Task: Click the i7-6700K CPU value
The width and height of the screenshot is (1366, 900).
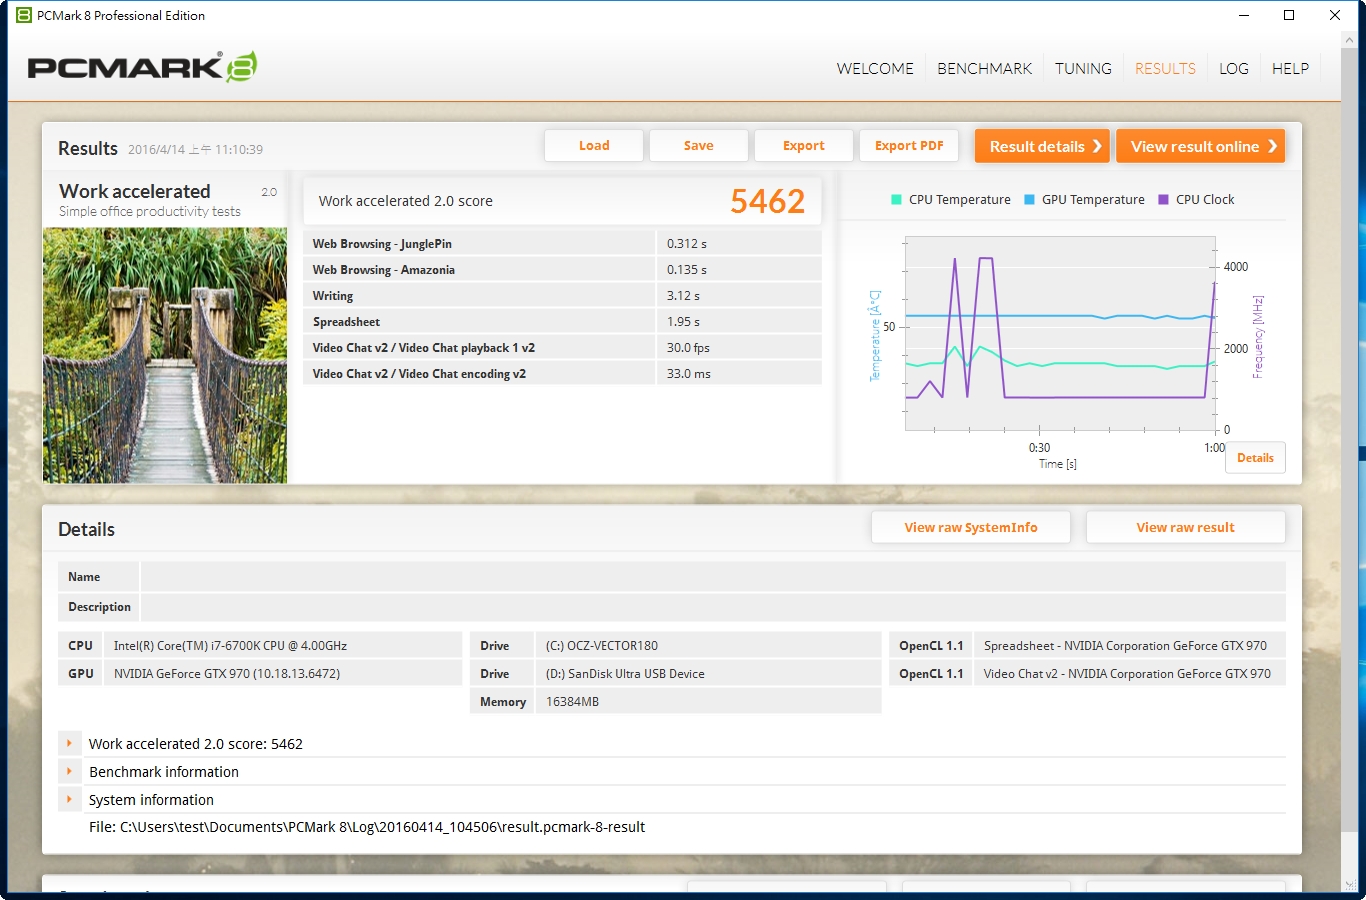Action: [x=230, y=646]
